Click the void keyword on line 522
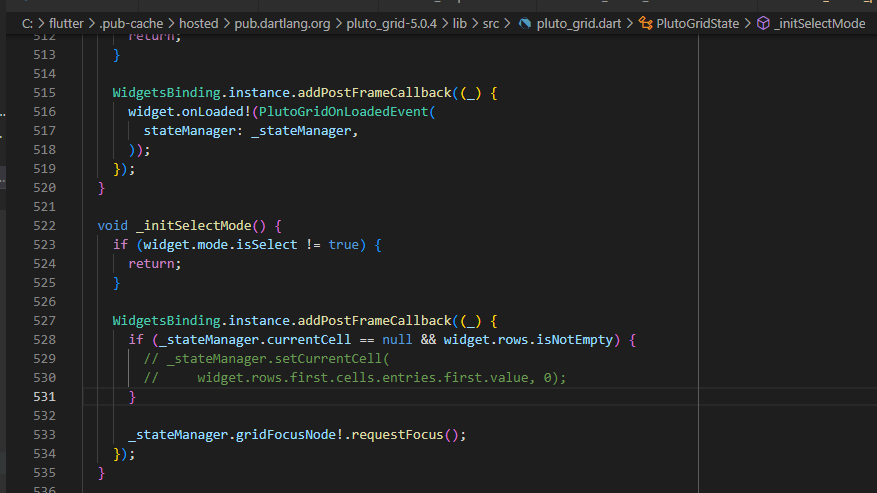This screenshot has width=877, height=493. click(112, 226)
